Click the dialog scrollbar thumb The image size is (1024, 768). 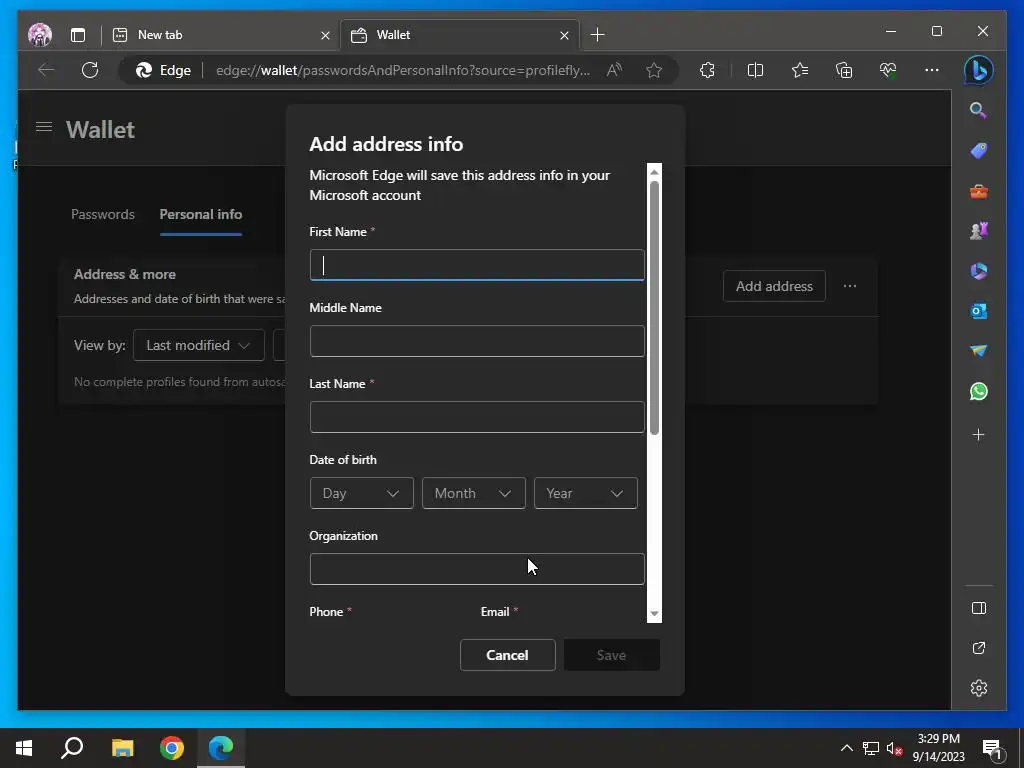coord(654,307)
